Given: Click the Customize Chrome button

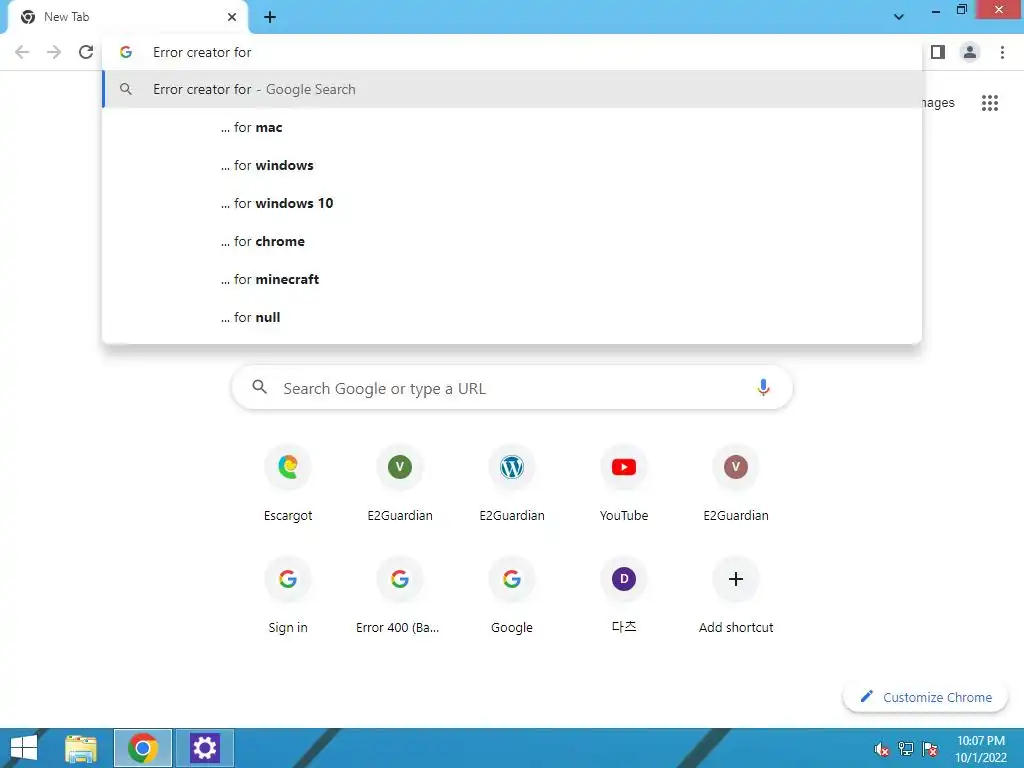Looking at the screenshot, I should click(x=925, y=697).
